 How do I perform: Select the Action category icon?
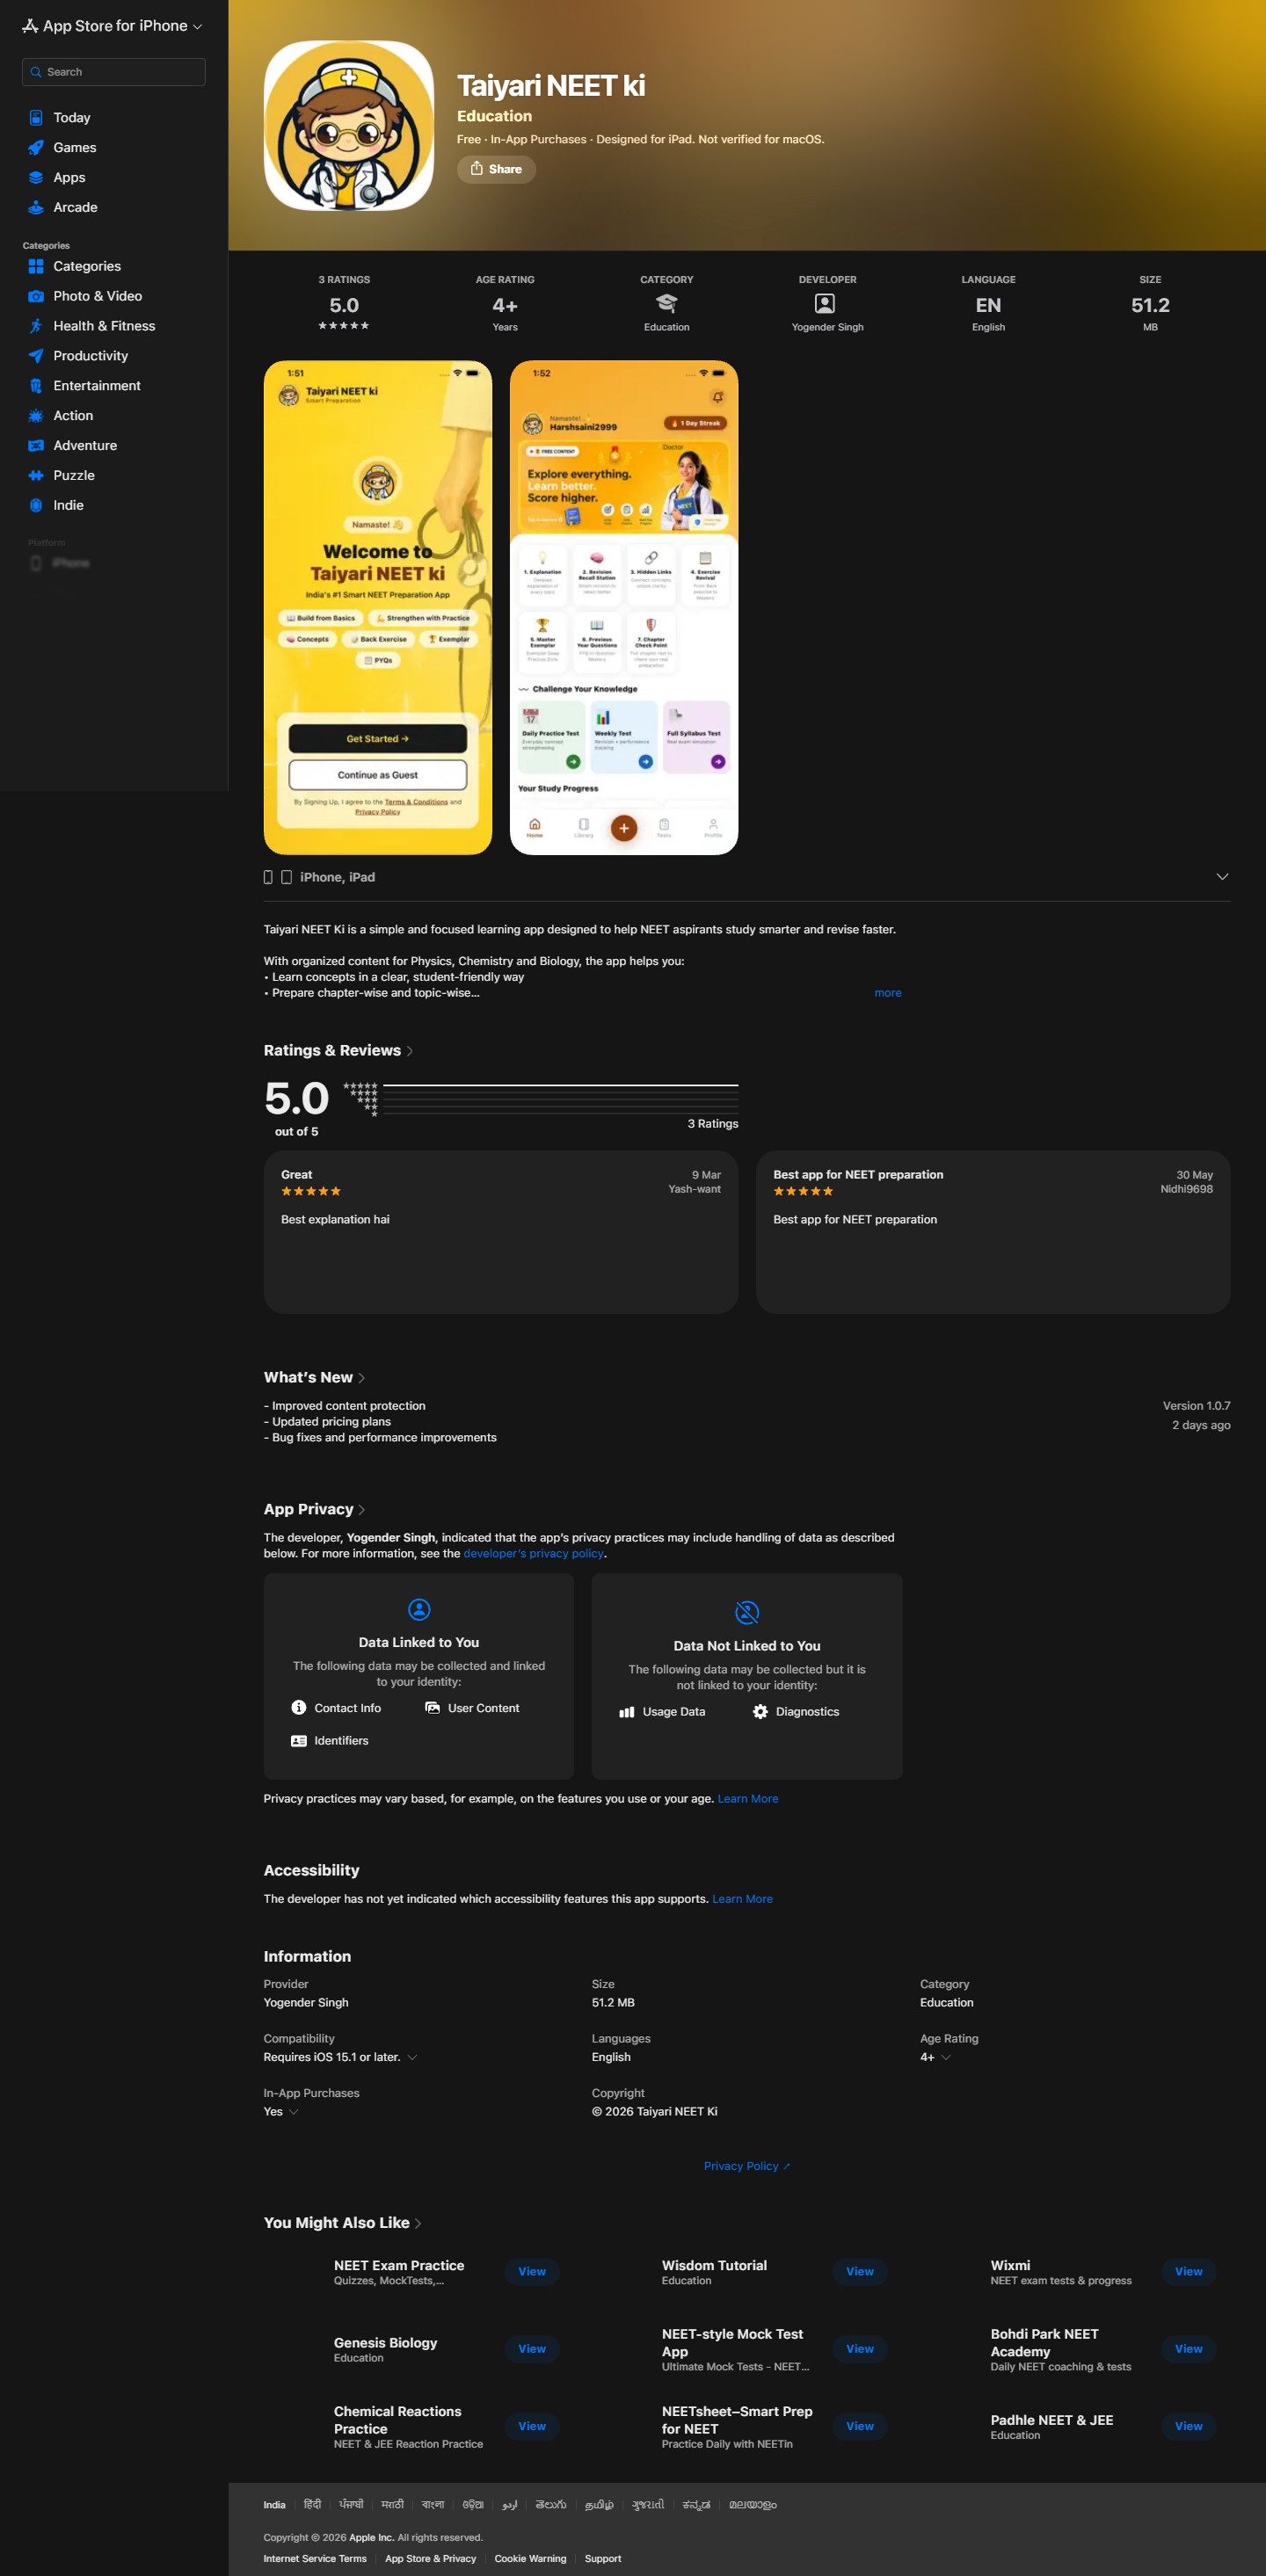(x=36, y=416)
